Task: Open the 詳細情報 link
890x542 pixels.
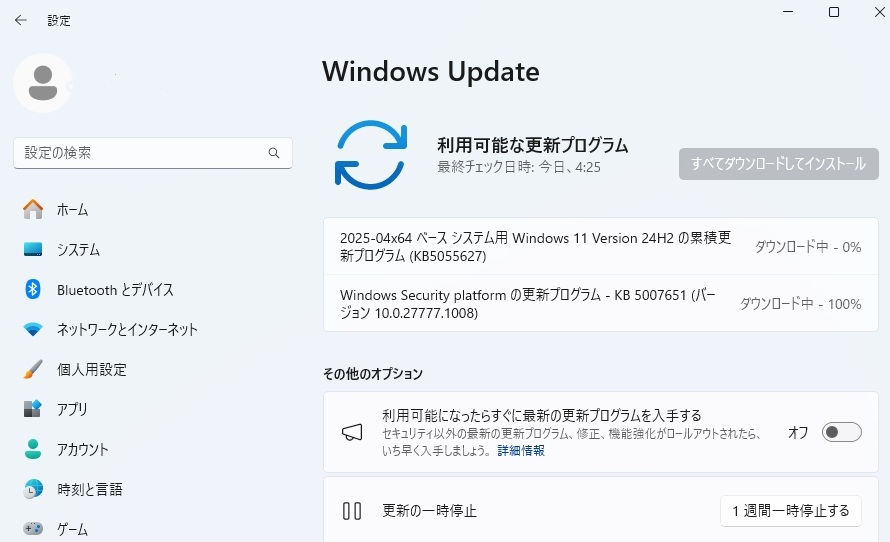Action: (x=520, y=450)
